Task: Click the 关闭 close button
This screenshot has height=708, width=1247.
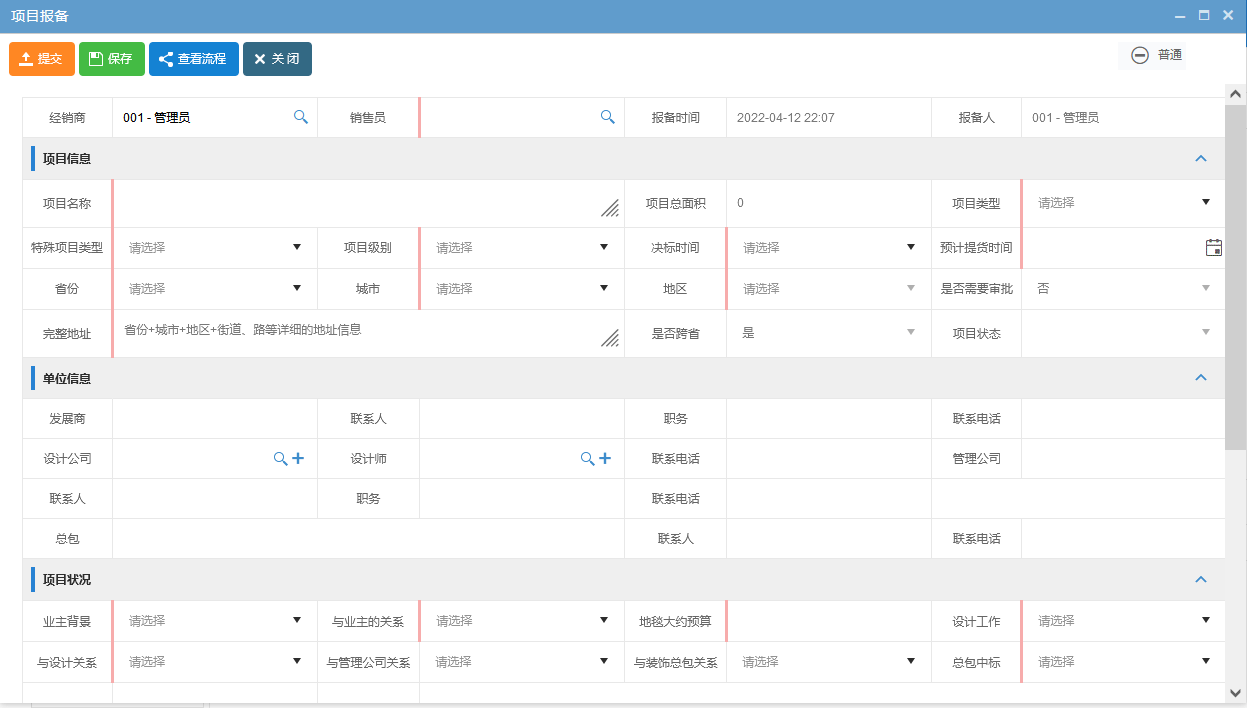Action: pyautogui.click(x=277, y=58)
